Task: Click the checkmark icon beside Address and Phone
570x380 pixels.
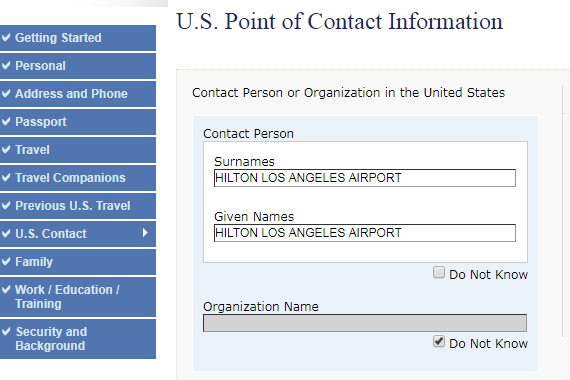Action: [x=6, y=93]
